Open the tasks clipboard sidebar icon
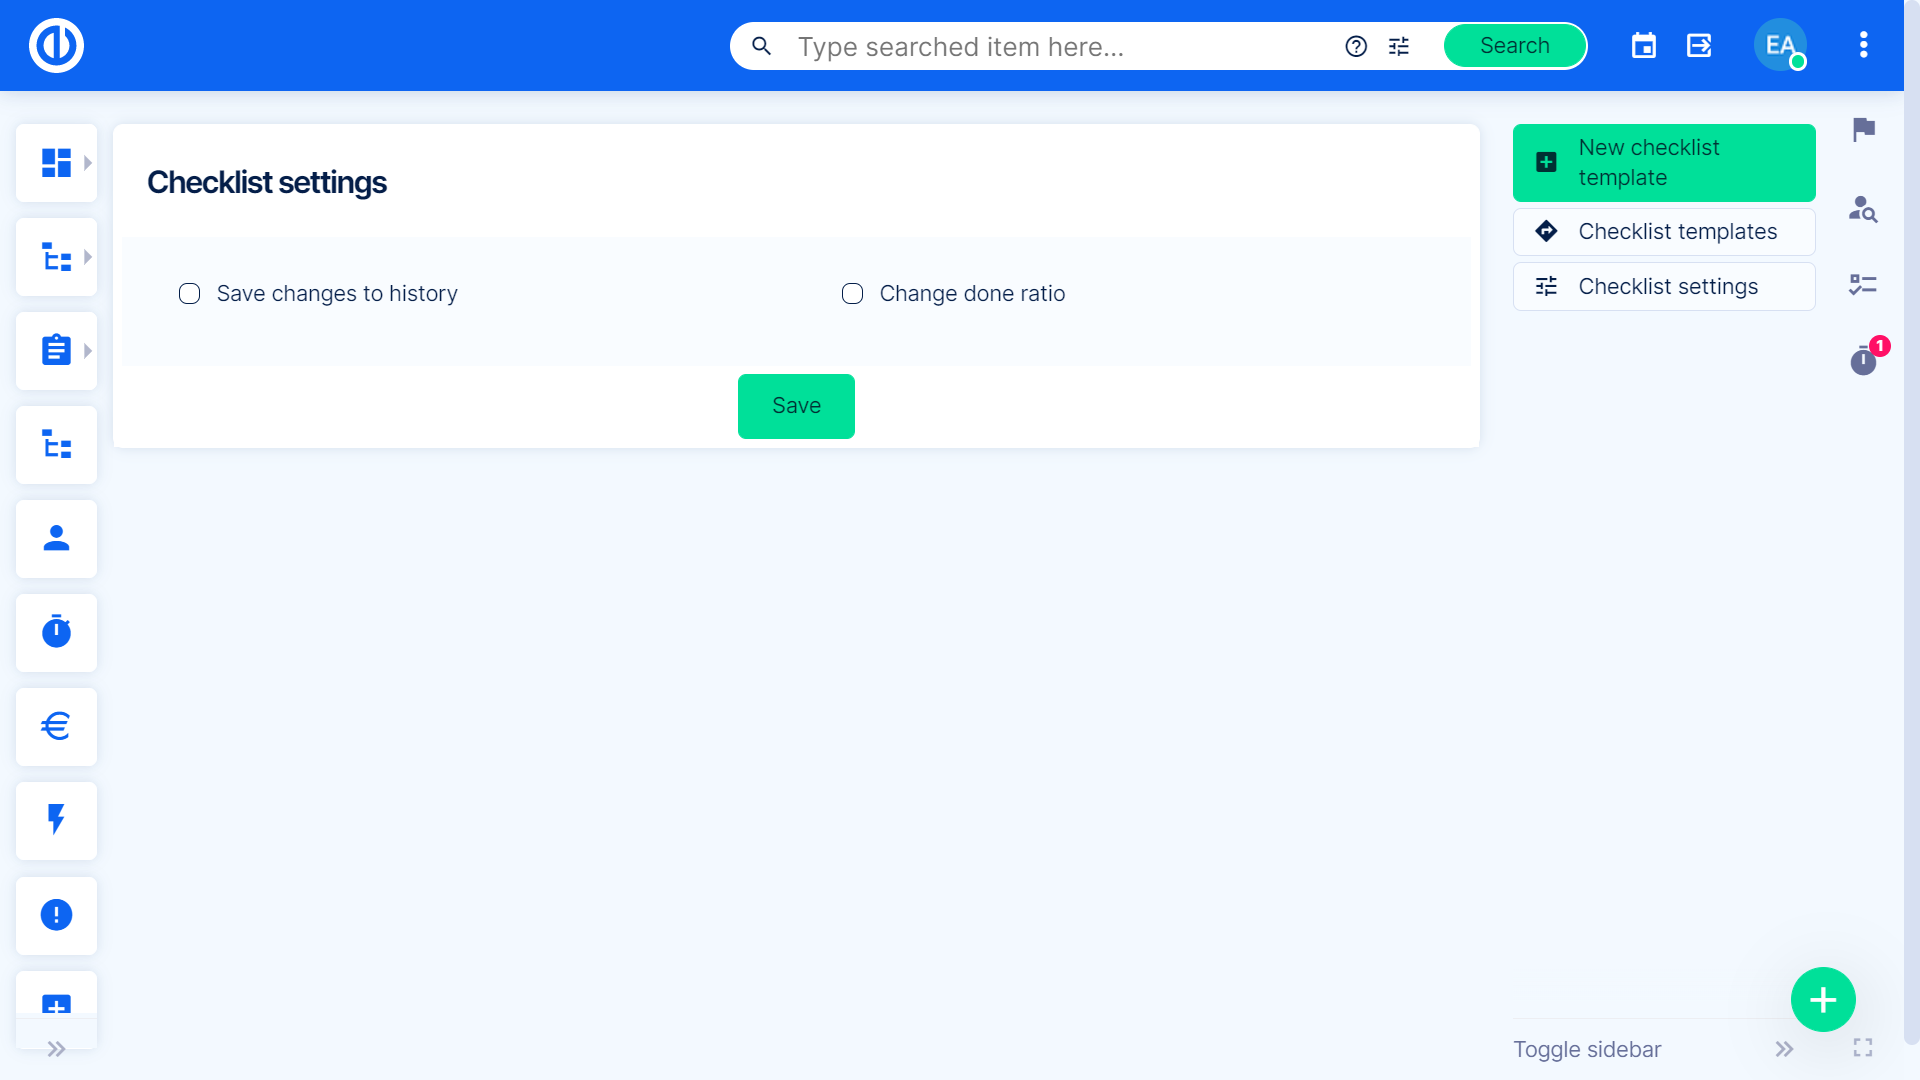The height and width of the screenshot is (1080, 1920). coord(56,351)
